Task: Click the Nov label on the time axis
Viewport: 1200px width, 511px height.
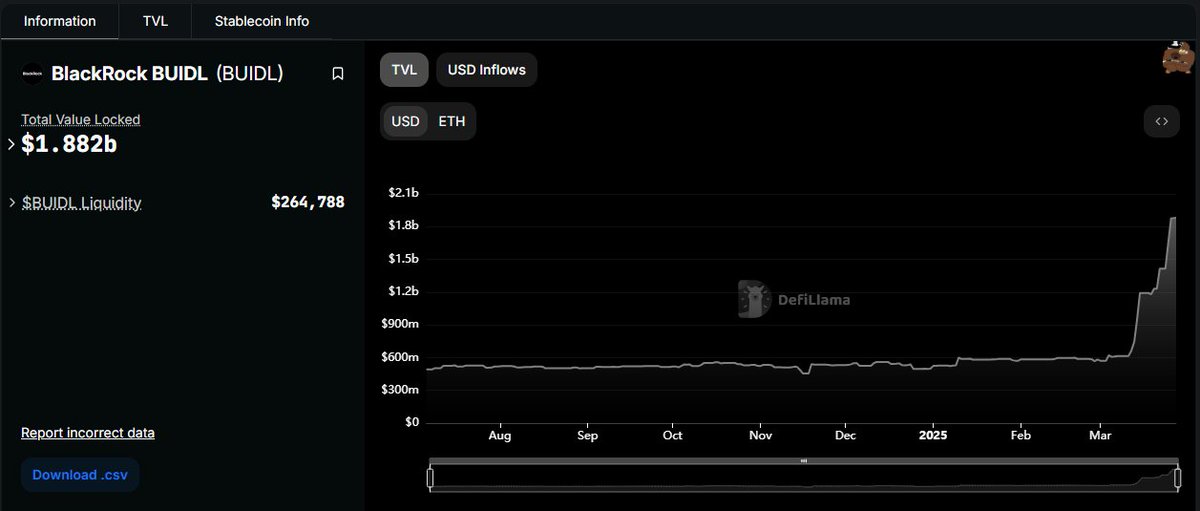Action: (x=761, y=435)
